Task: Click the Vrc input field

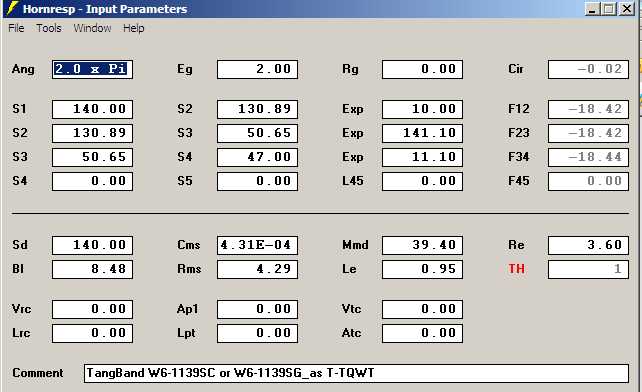Action: (92, 309)
